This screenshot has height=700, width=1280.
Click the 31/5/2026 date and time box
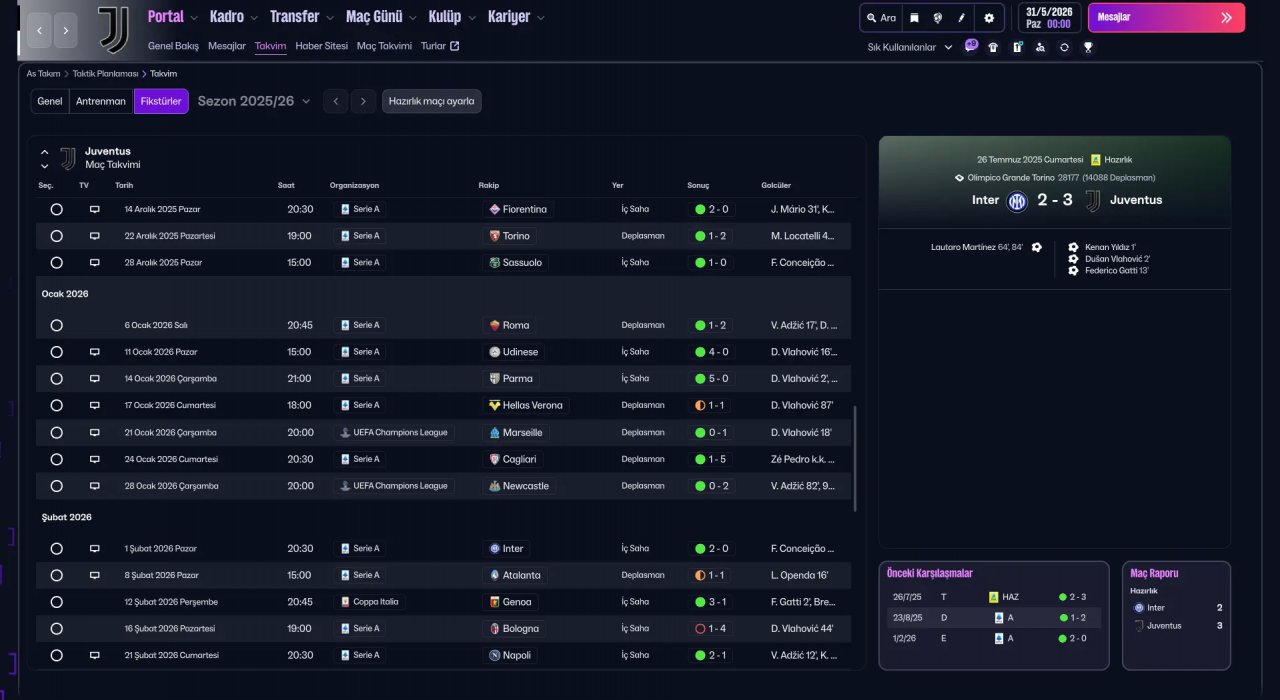1049,18
